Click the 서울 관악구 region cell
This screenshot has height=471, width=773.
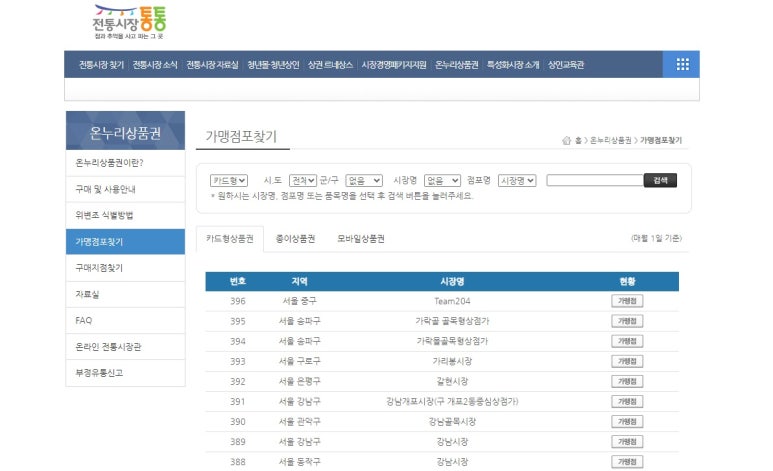coord(300,422)
